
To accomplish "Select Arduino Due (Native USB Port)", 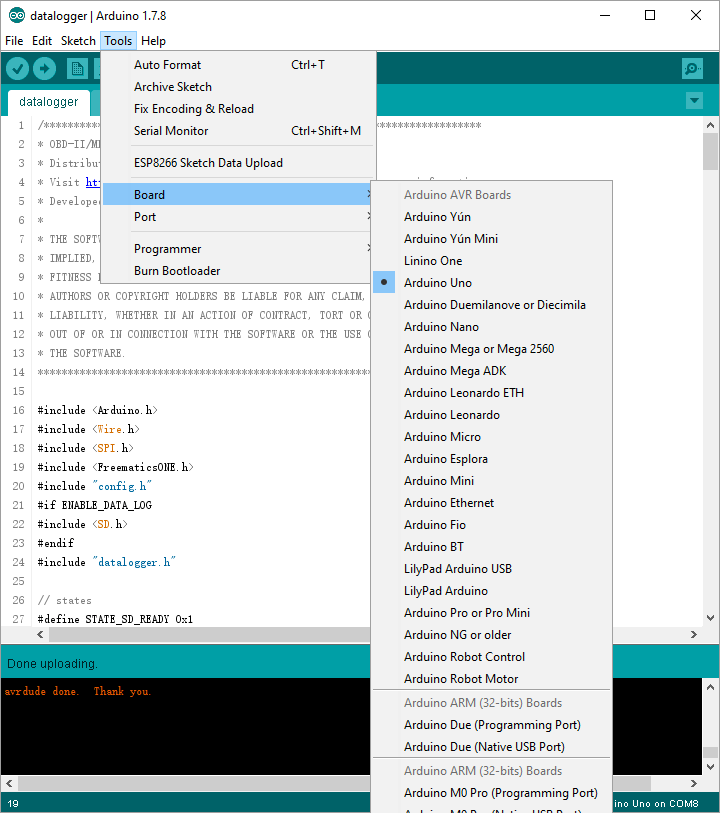I will [x=492, y=747].
